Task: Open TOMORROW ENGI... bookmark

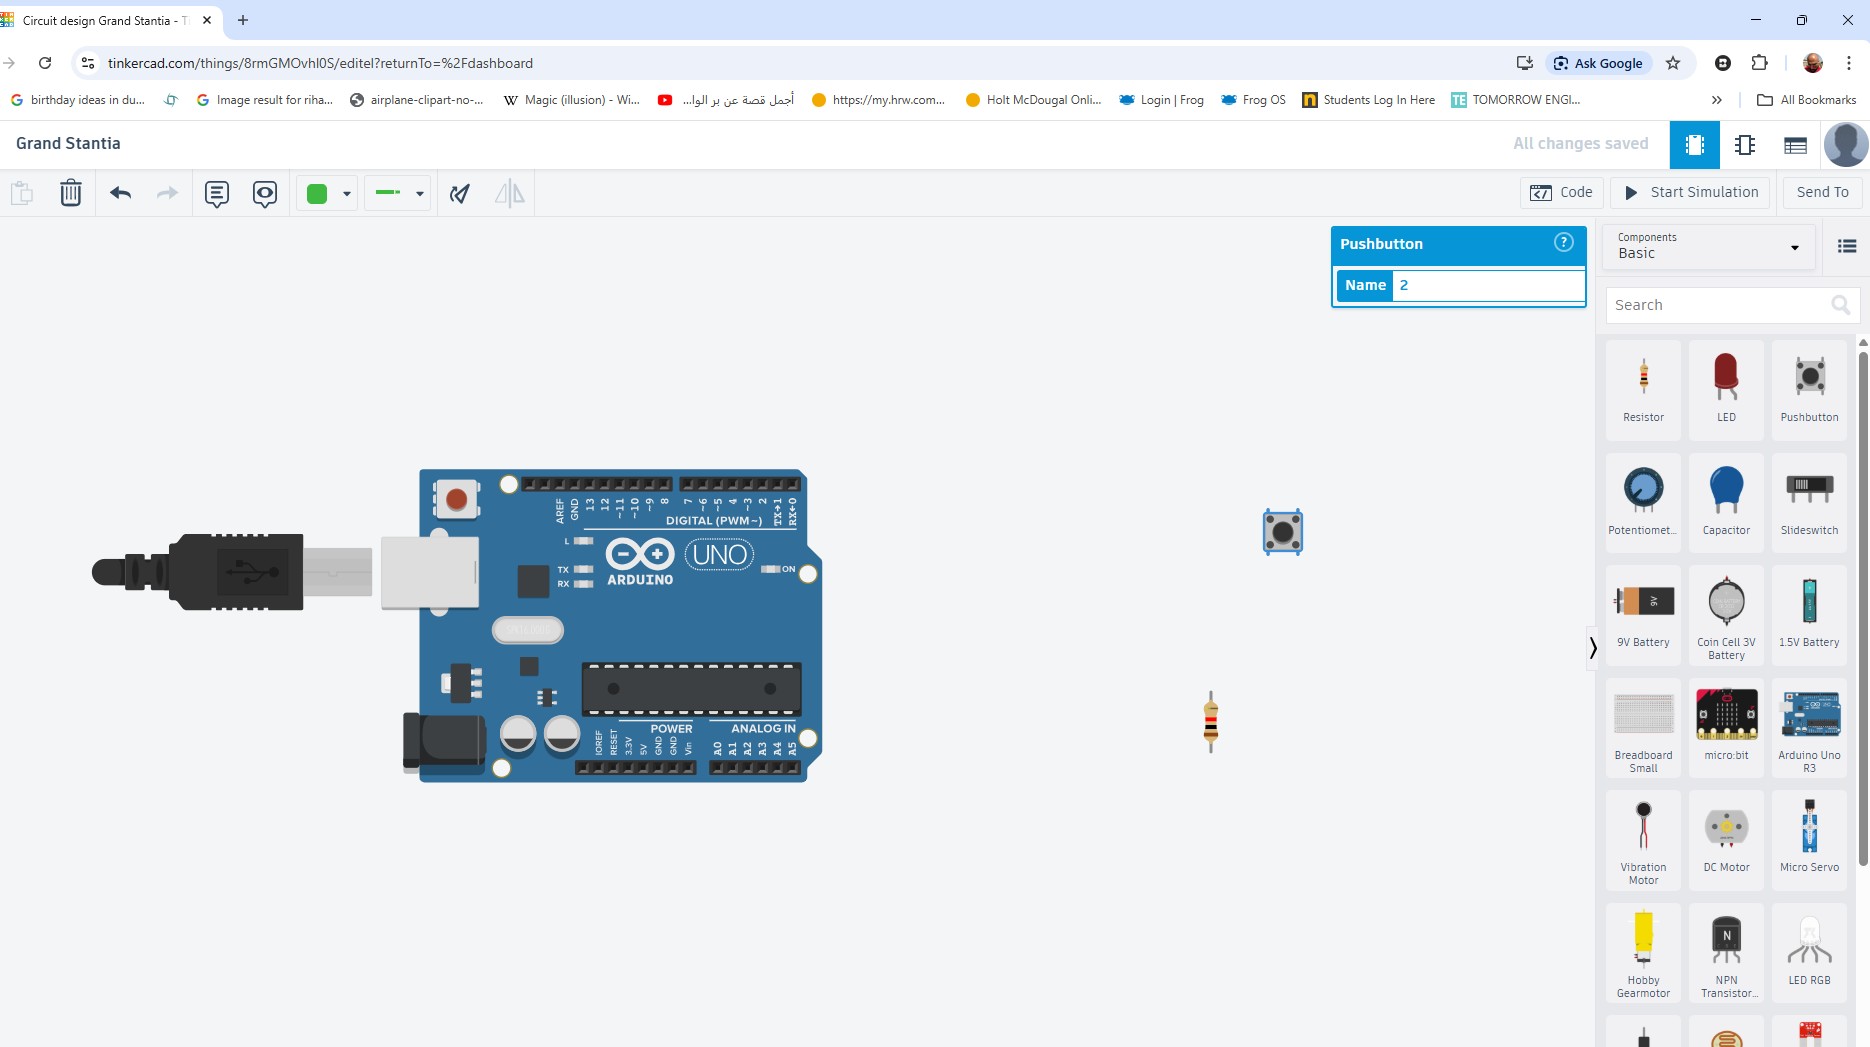Action: [x=1516, y=100]
